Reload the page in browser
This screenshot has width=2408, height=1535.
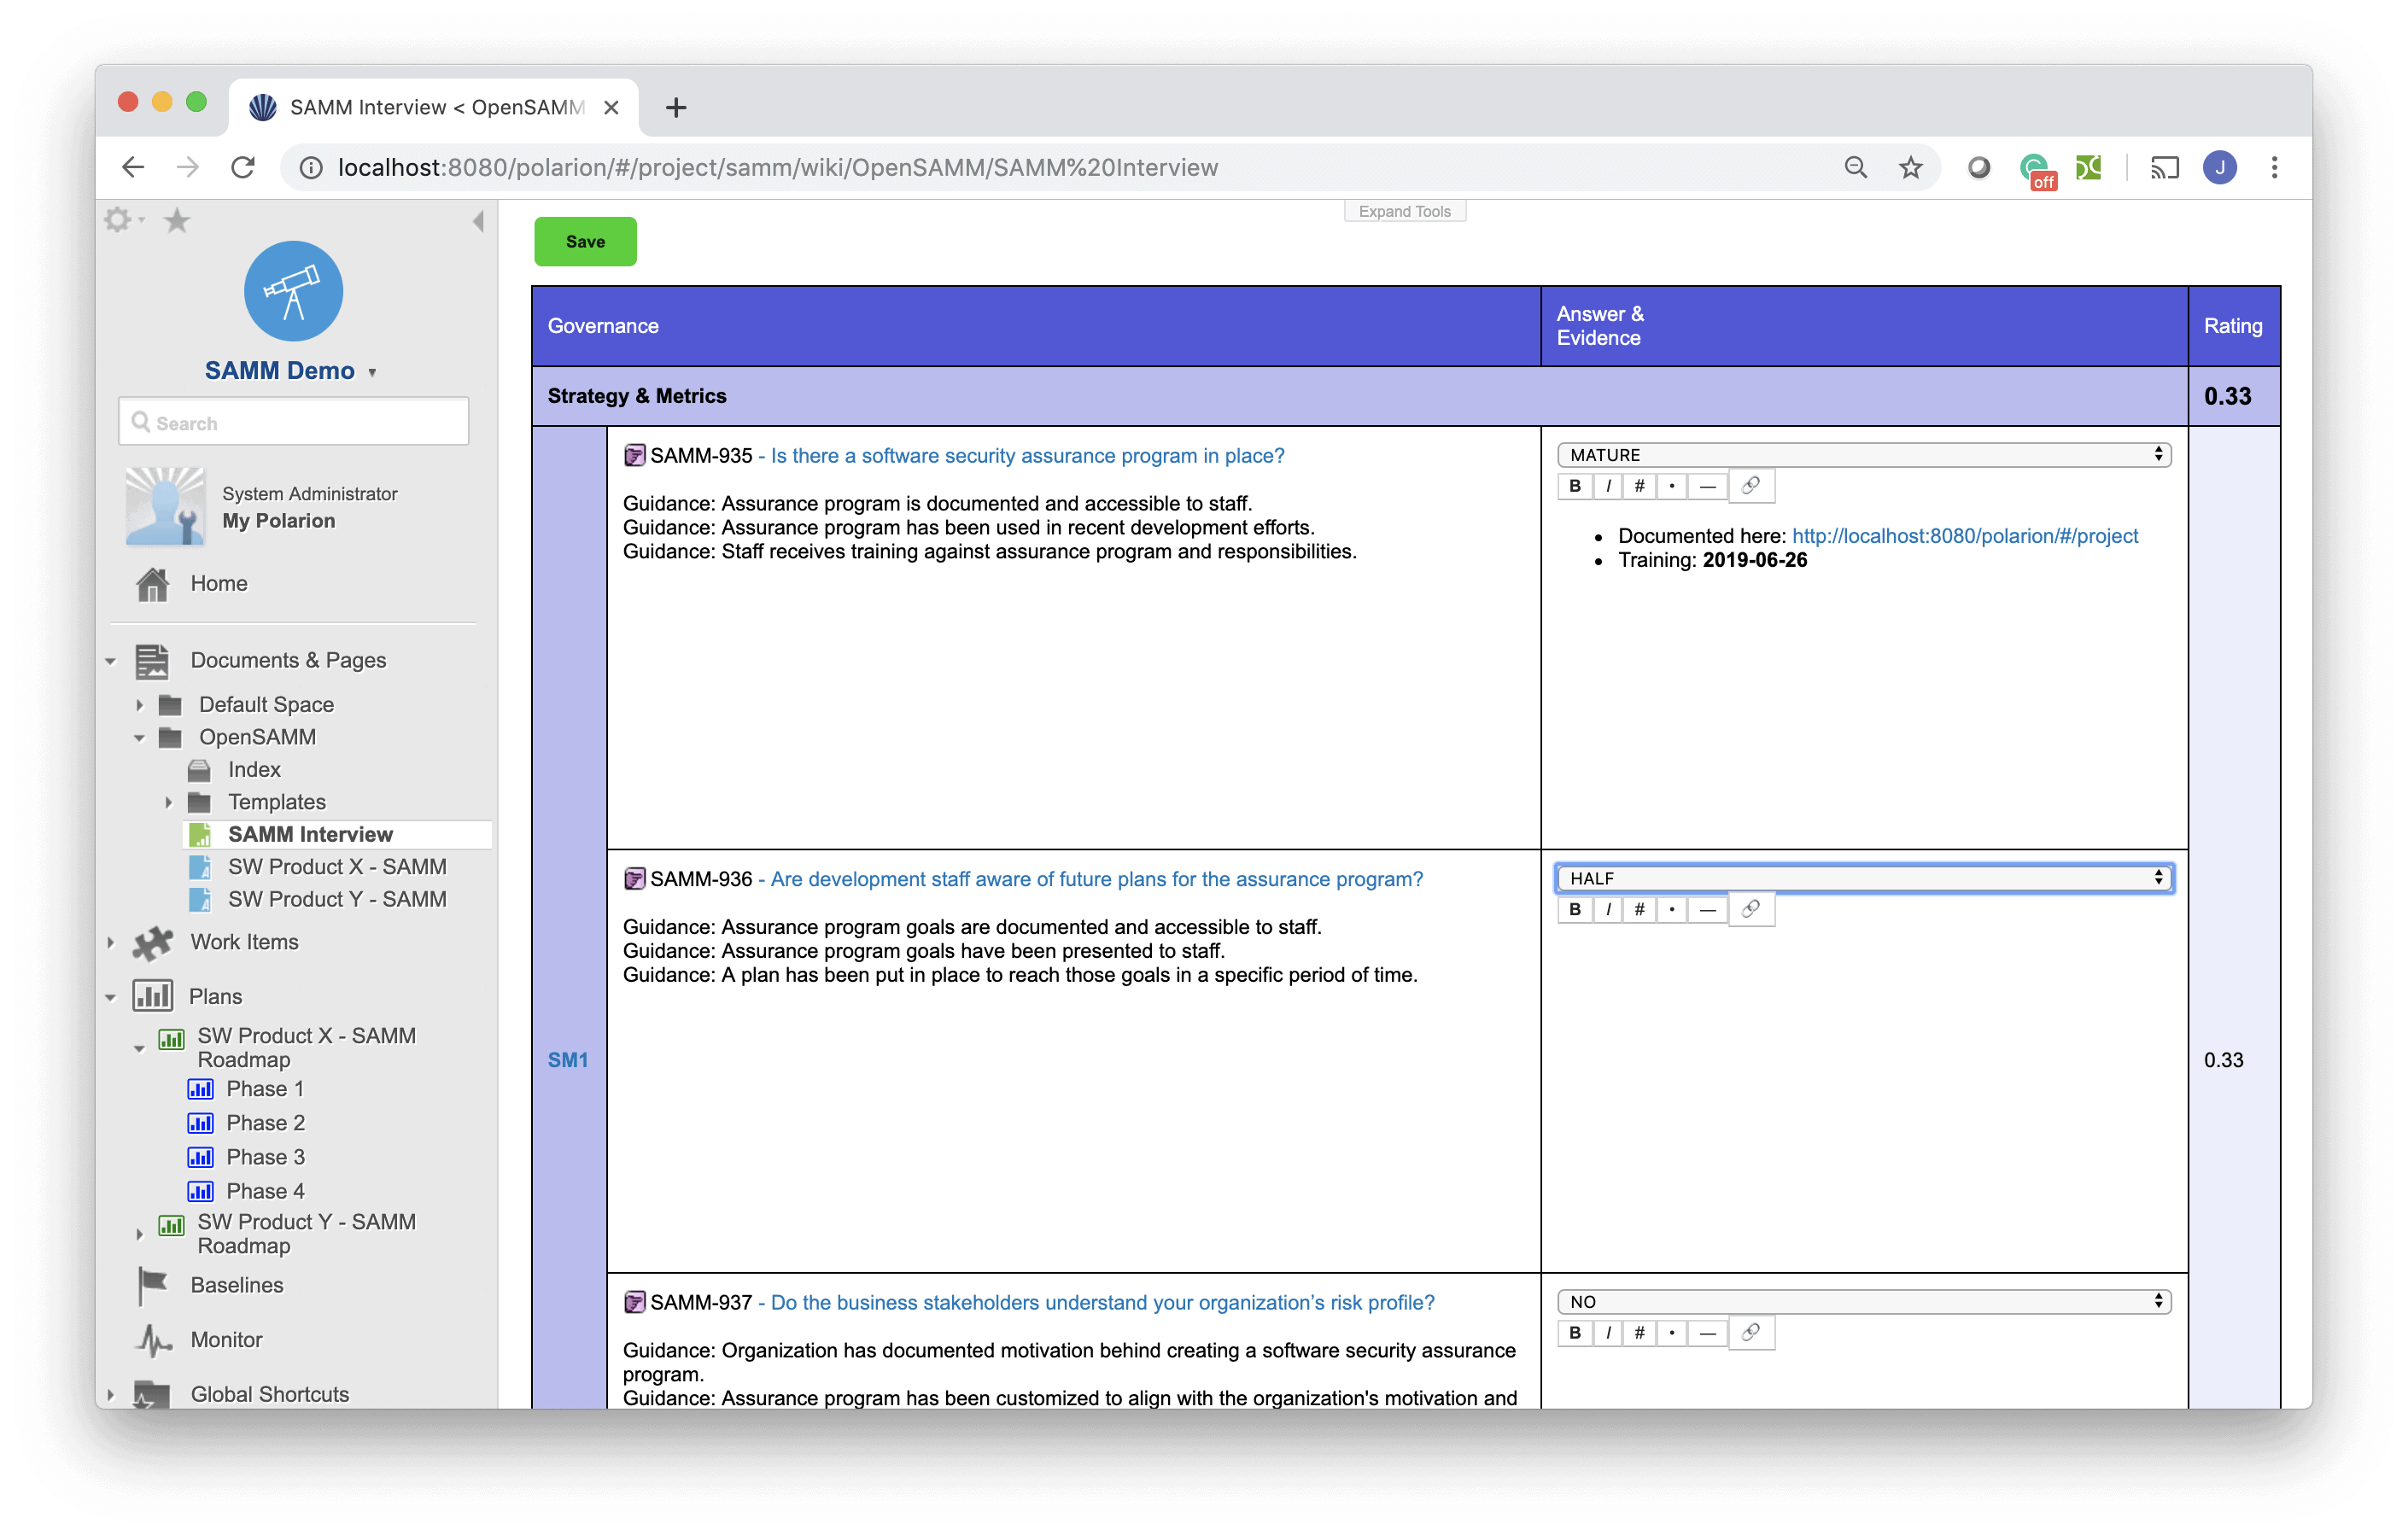(243, 168)
